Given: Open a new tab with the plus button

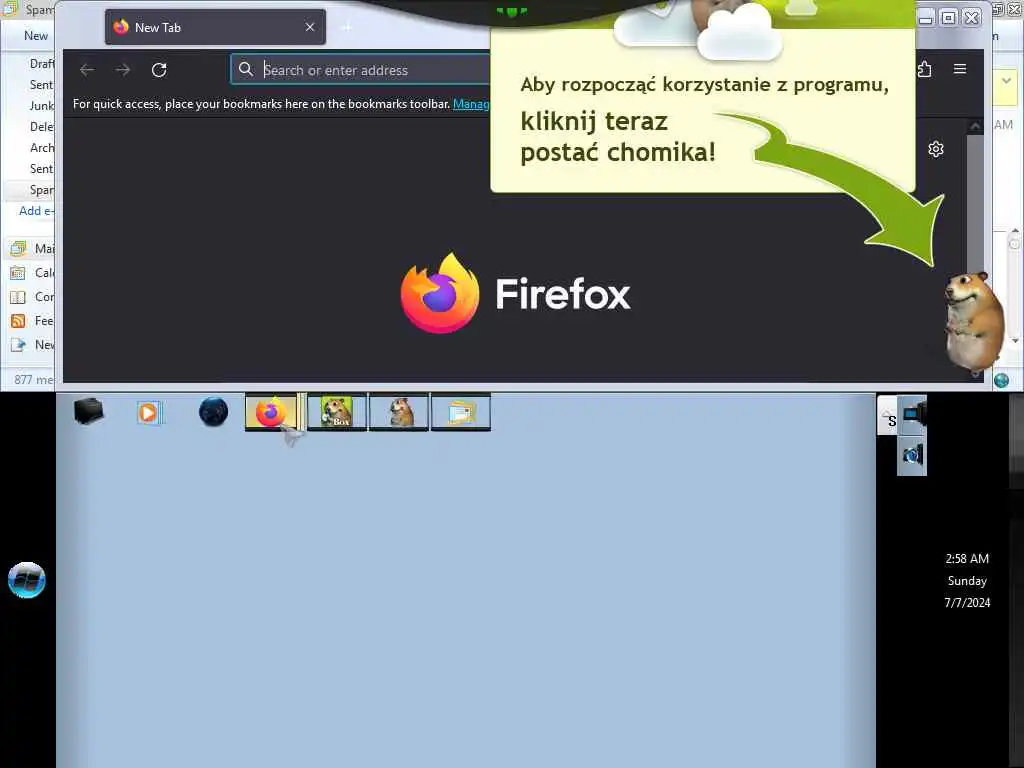Looking at the screenshot, I should [x=346, y=27].
